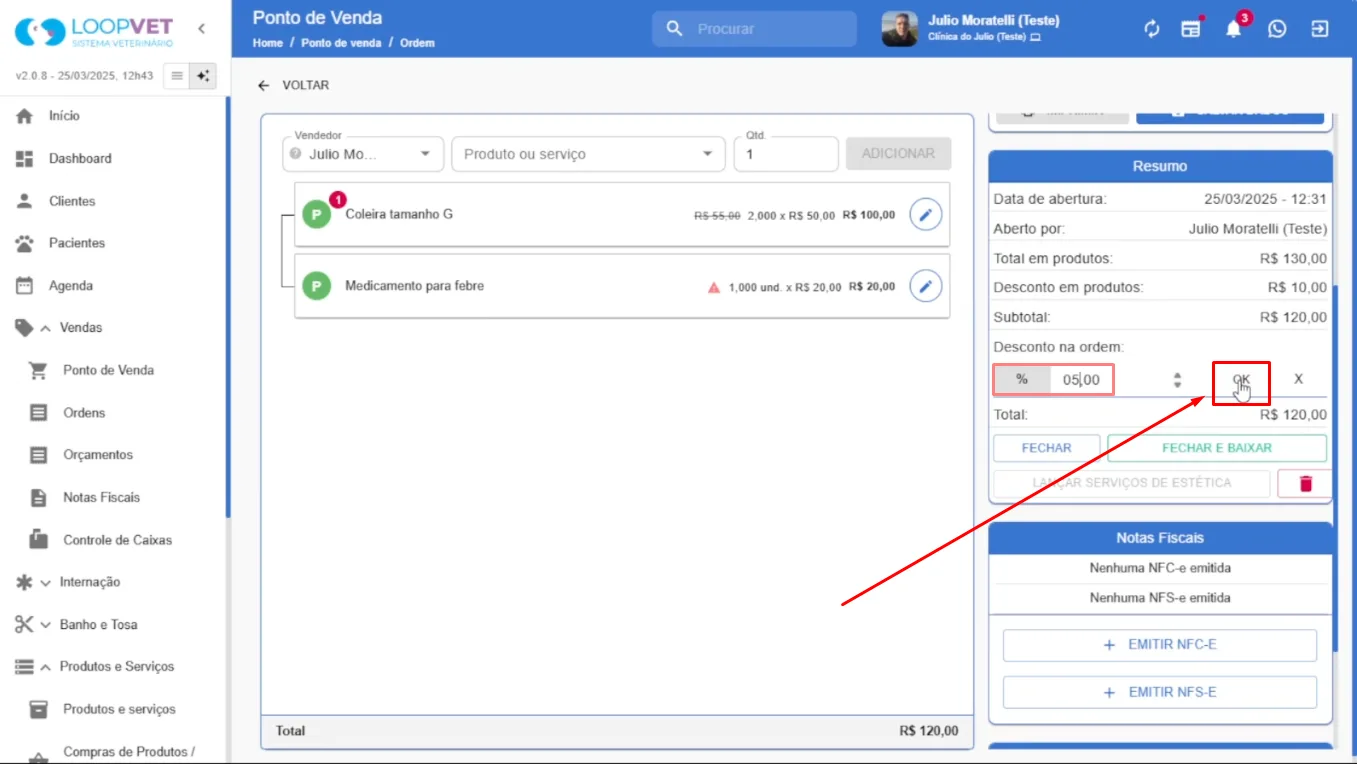This screenshot has width=1357, height=764.
Task: Toggle the discount percent type button
Action: [x=1021, y=379]
